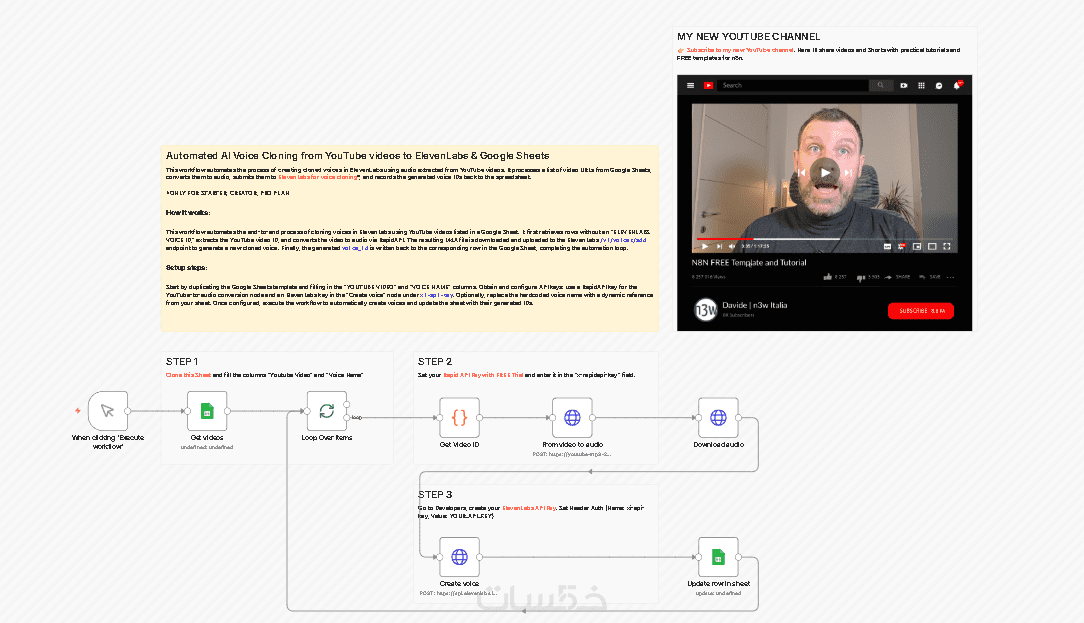Viewport: 1084px width, 623px height.
Task: Click the small play icon in the player controls
Action: 704,246
